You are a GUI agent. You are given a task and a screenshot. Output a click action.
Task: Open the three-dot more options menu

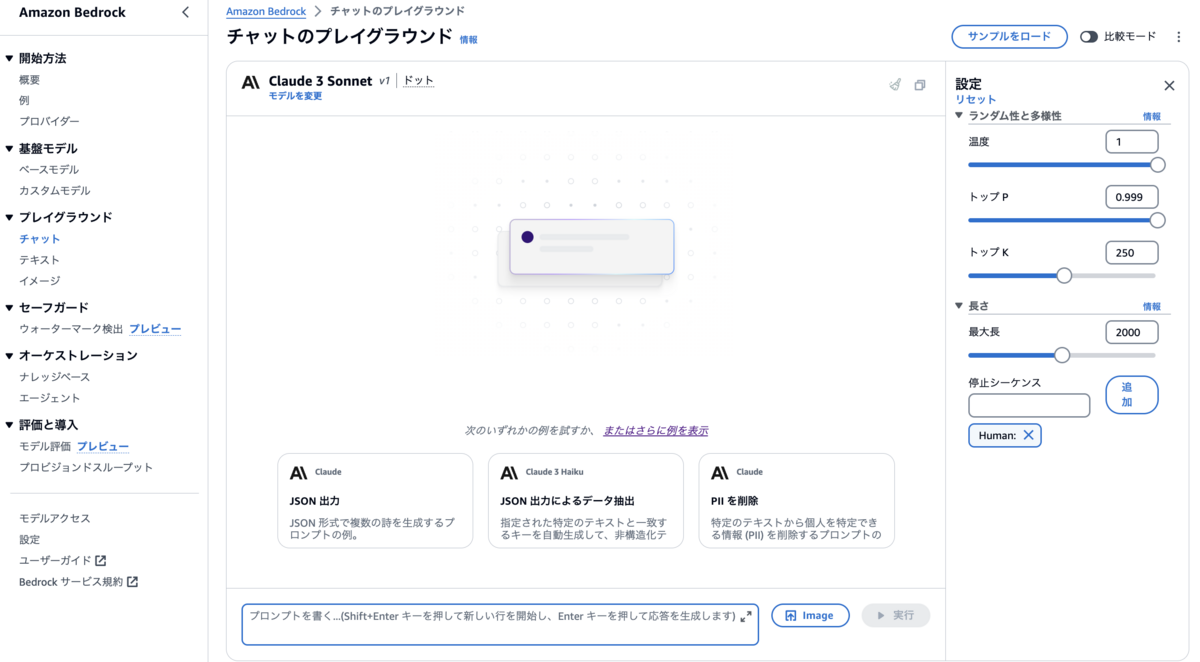[x=1178, y=36]
